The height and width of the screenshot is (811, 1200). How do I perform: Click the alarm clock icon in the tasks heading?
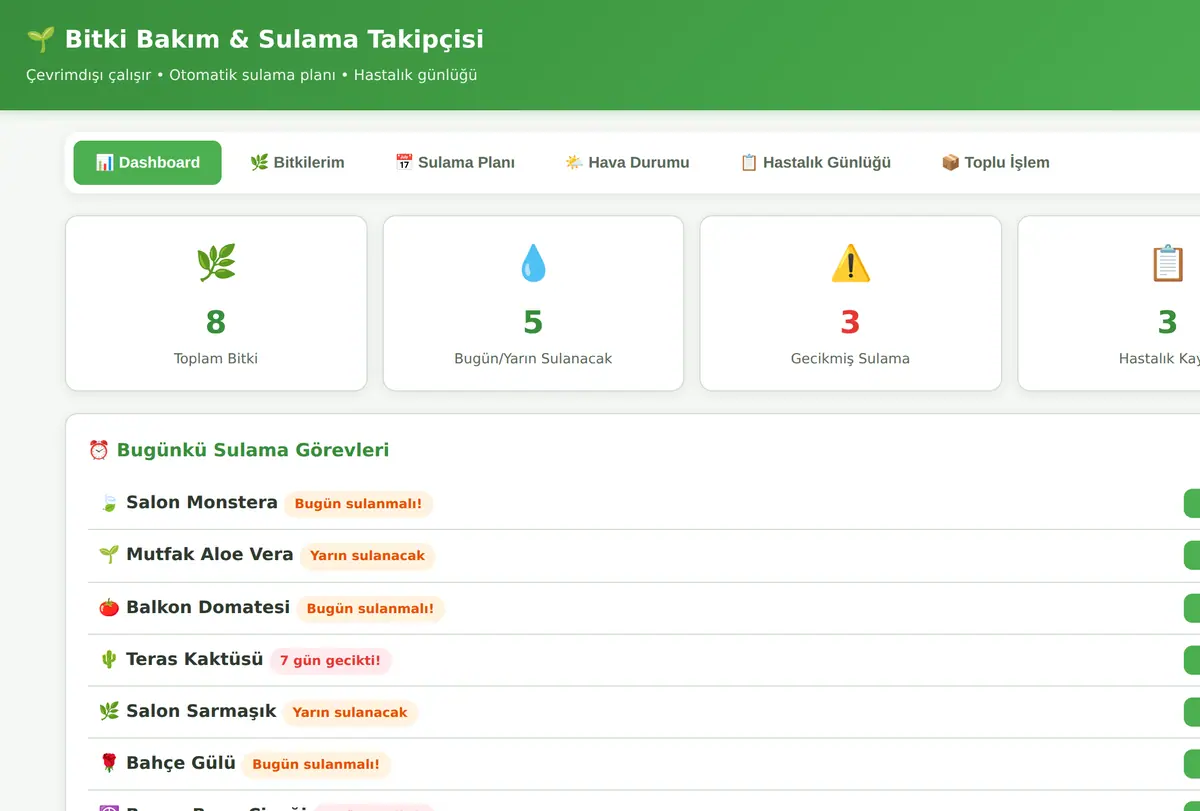tap(99, 450)
